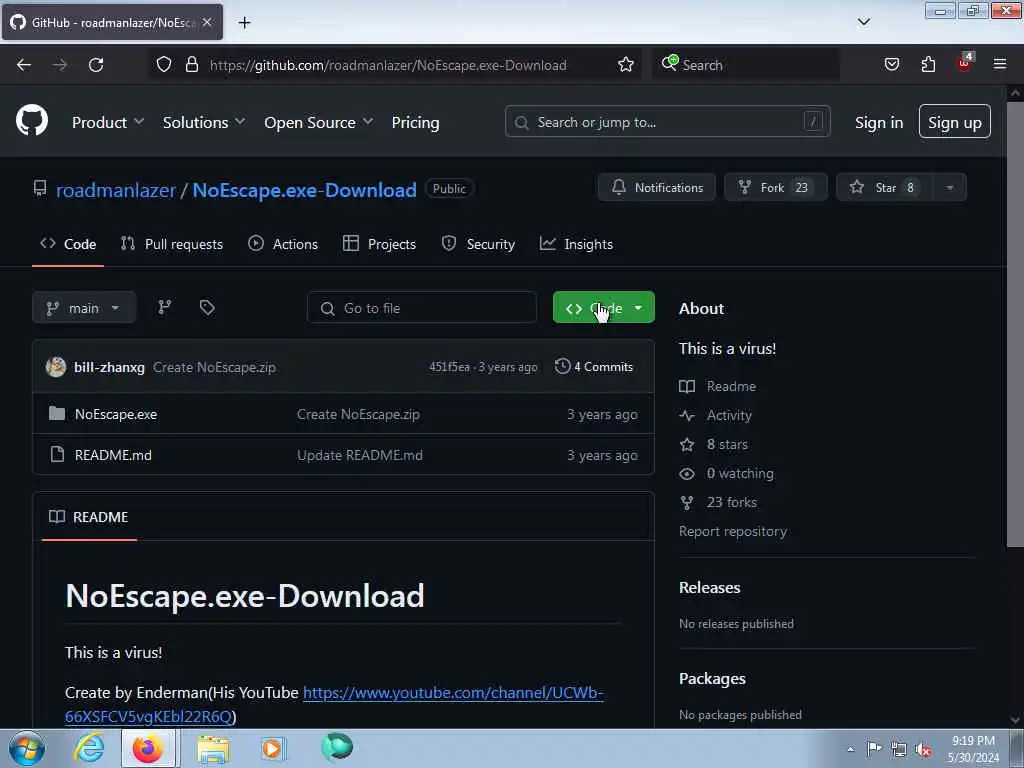1024x768 pixels.
Task: Focus the Go to file input
Action: pos(422,308)
